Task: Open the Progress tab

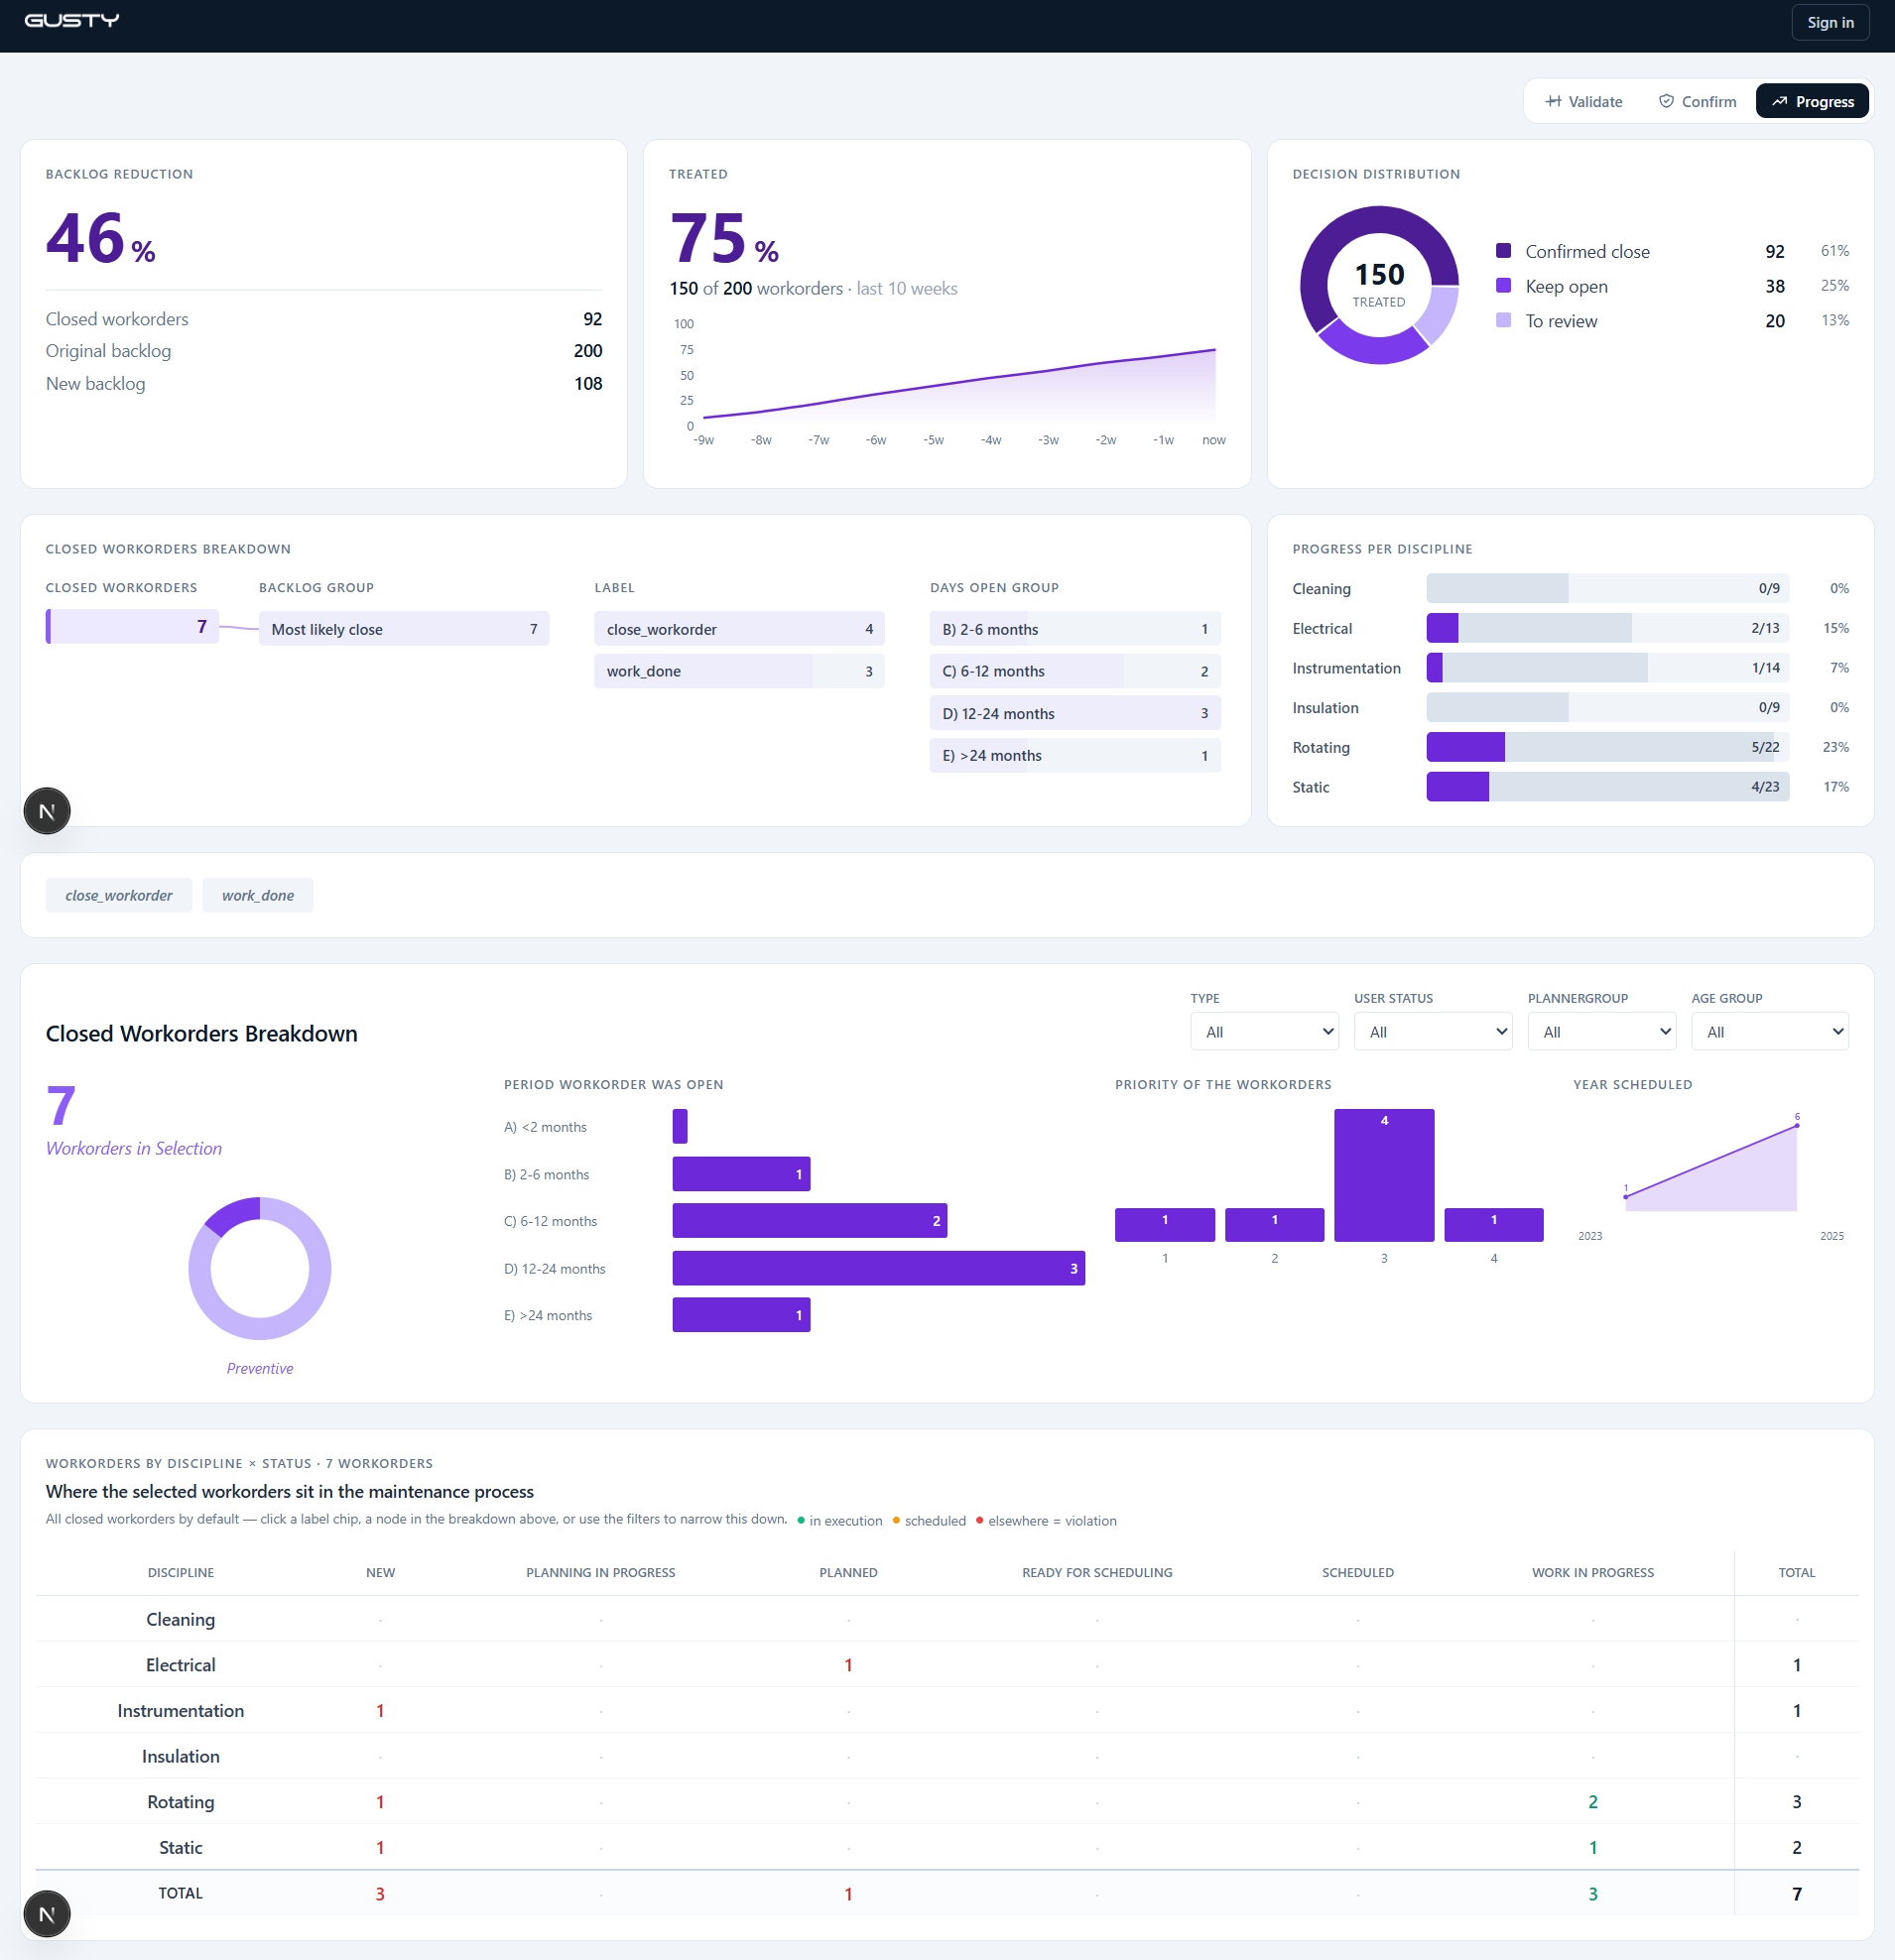Action: [1812, 102]
